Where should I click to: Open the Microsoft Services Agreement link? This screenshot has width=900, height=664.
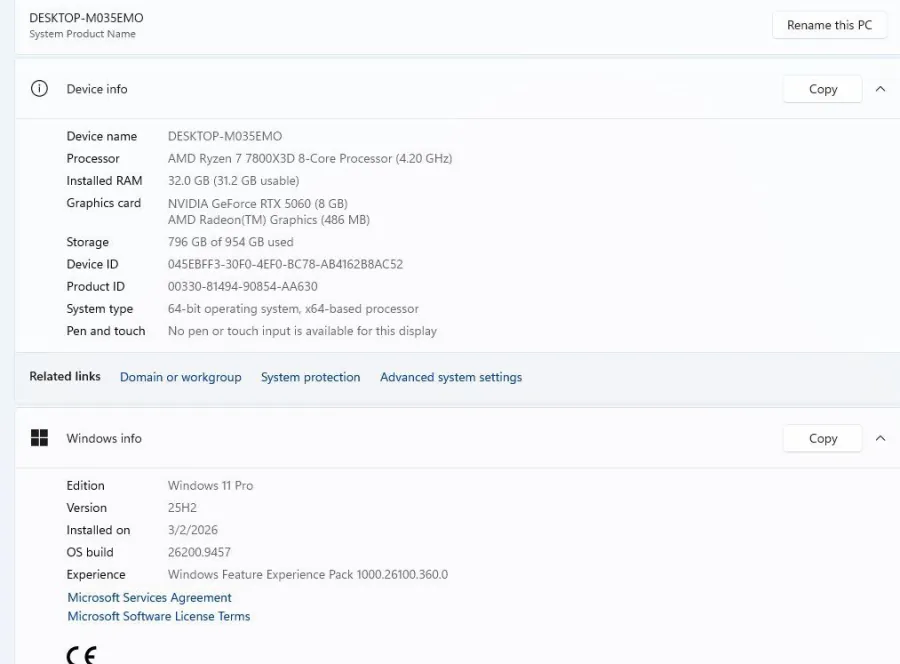pyautogui.click(x=149, y=597)
